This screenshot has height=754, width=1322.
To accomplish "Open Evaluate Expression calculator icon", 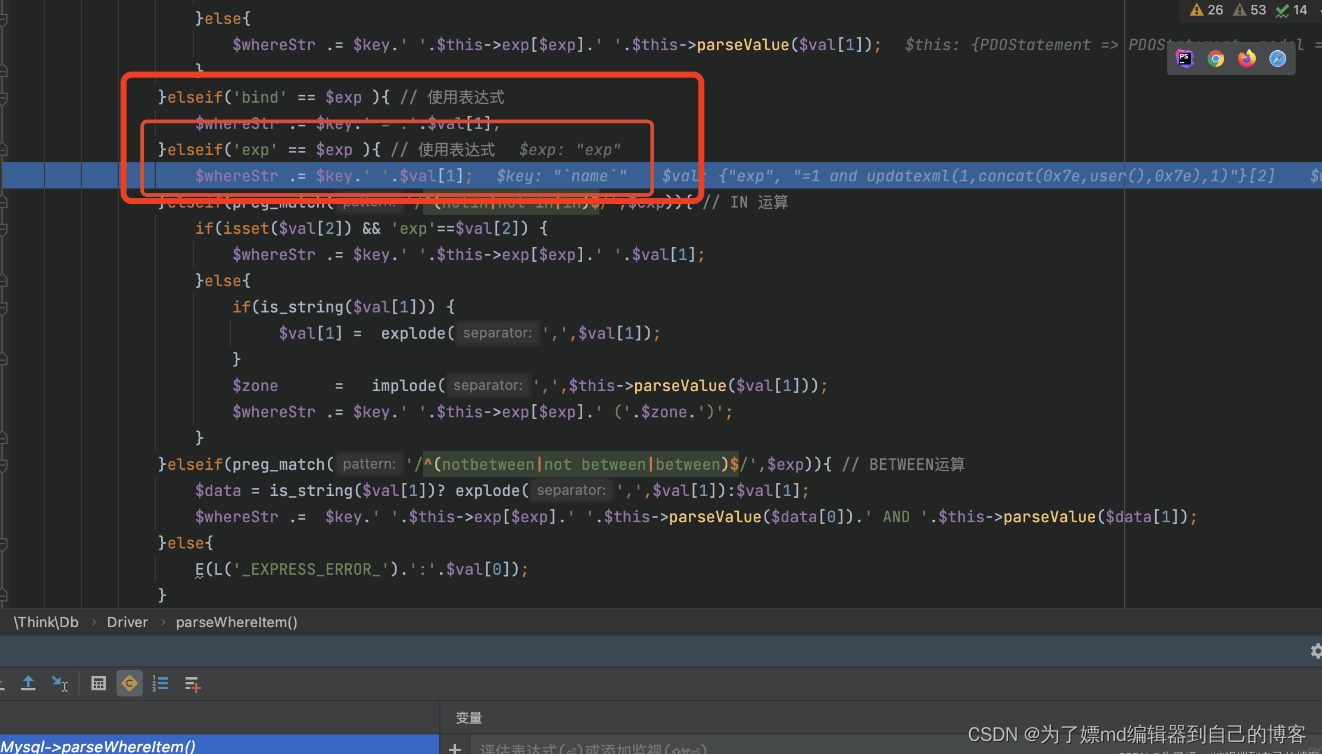I will tap(98, 683).
